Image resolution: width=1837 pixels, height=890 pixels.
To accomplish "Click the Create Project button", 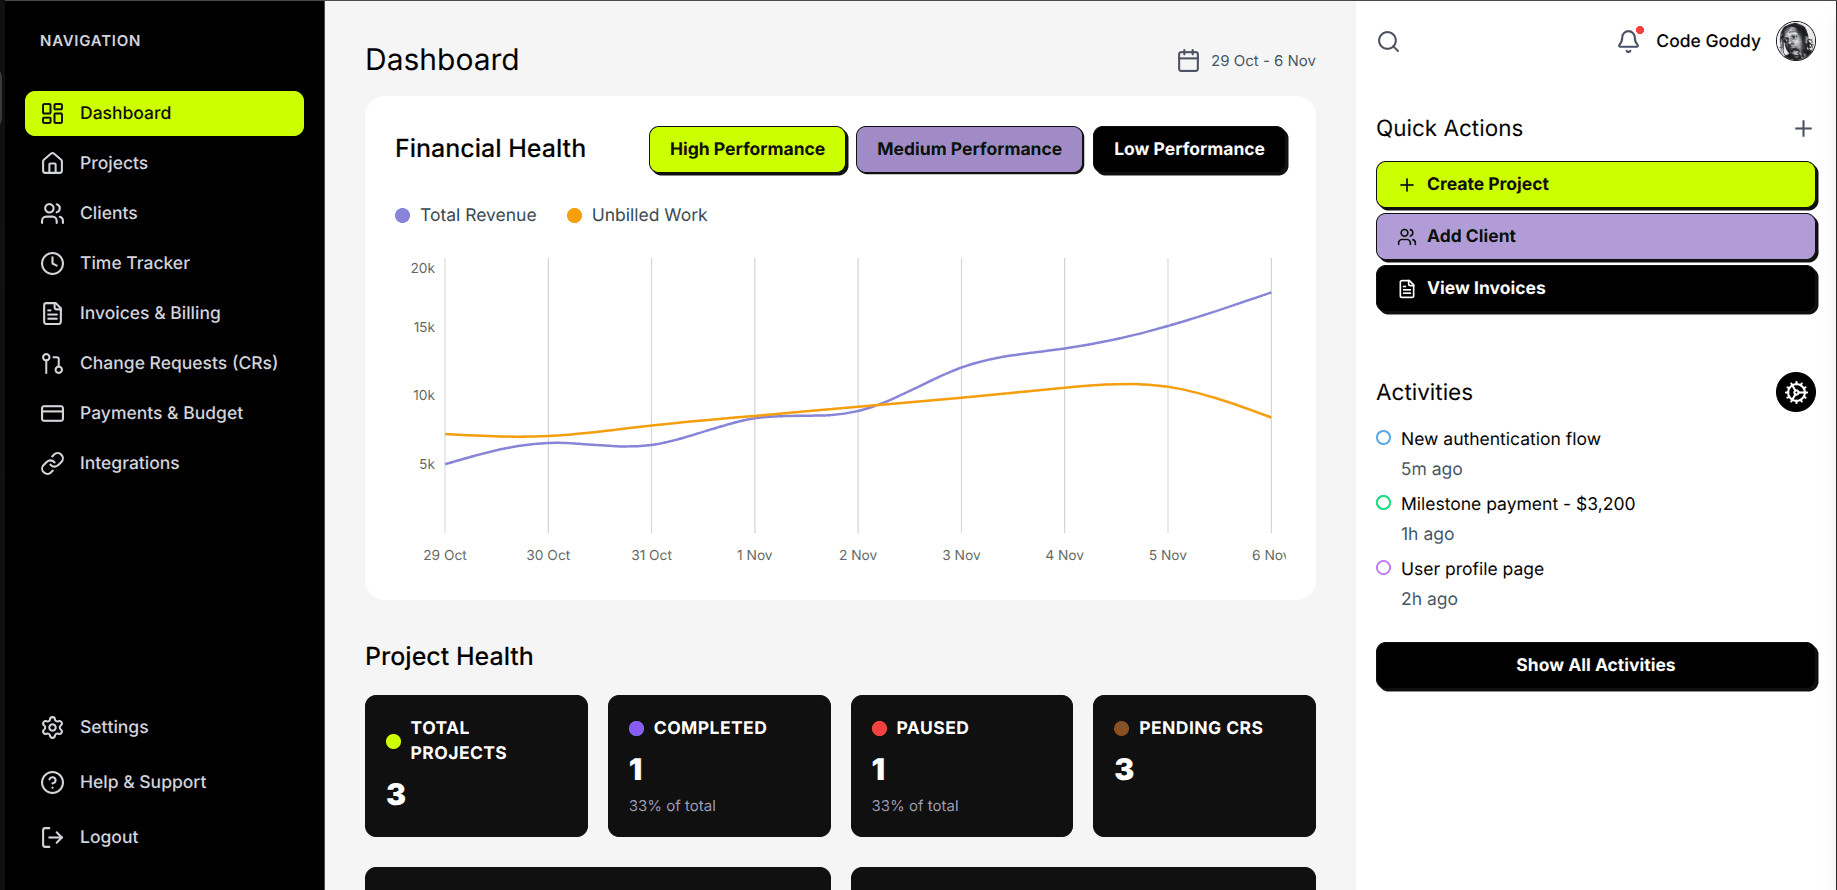I will (1595, 184).
